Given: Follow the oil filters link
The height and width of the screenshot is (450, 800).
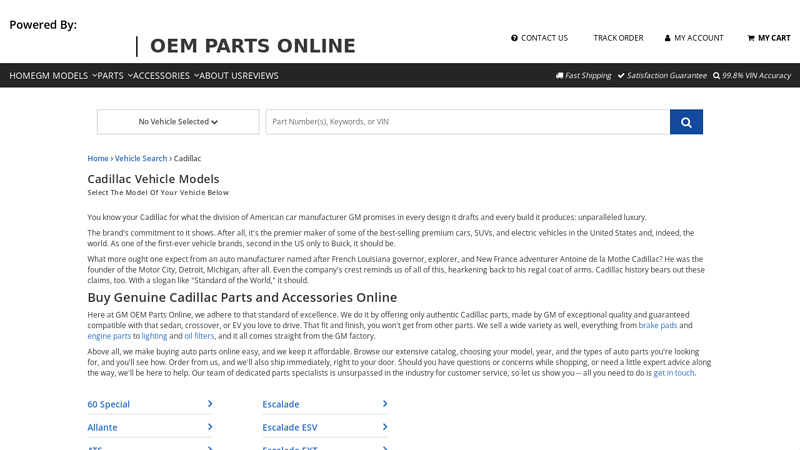Looking at the screenshot, I should click(199, 336).
